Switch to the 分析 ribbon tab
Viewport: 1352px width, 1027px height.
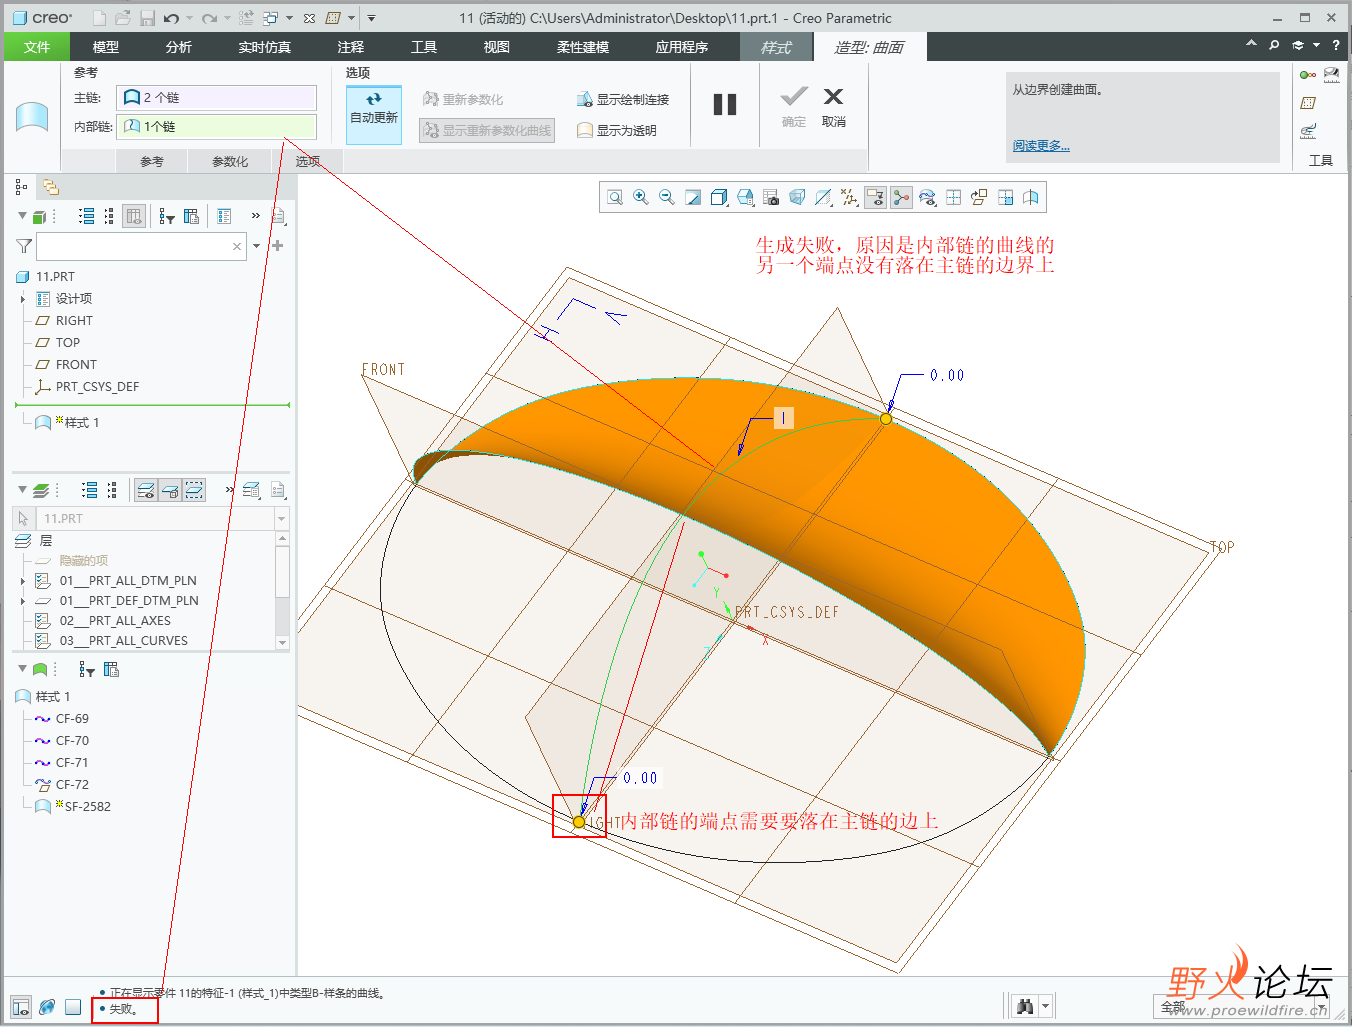tap(179, 47)
